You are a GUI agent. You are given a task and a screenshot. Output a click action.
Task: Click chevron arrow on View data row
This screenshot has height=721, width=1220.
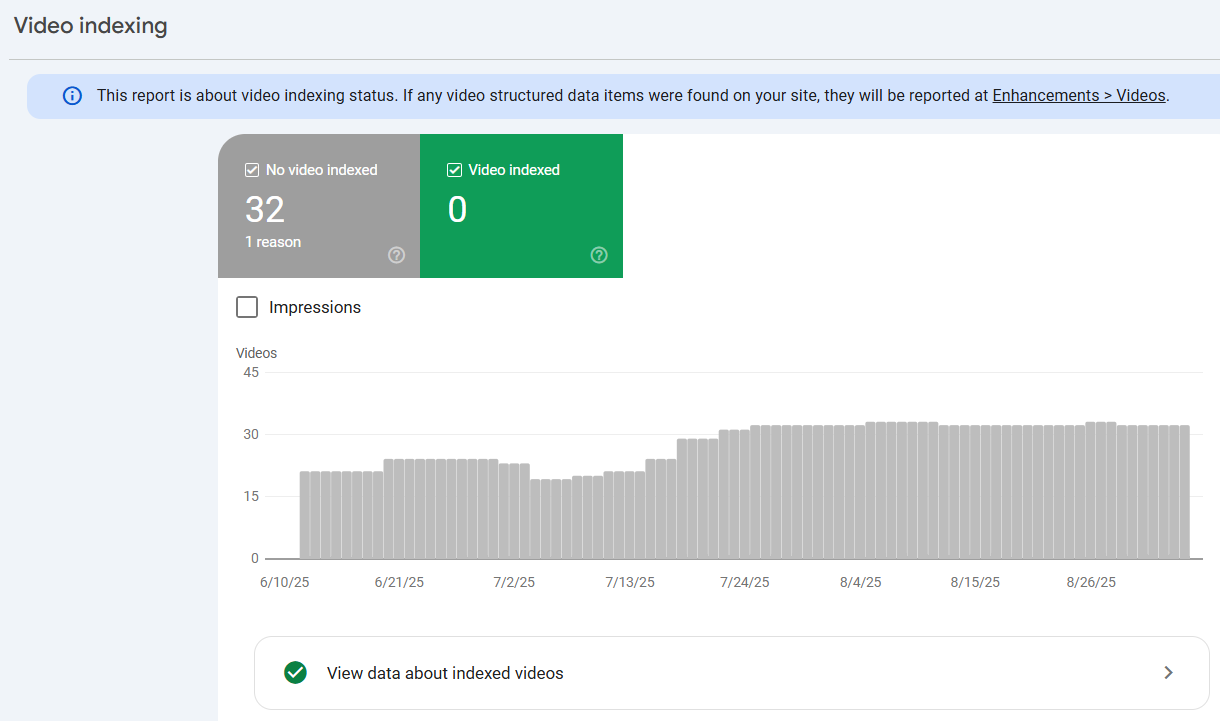click(x=1168, y=673)
